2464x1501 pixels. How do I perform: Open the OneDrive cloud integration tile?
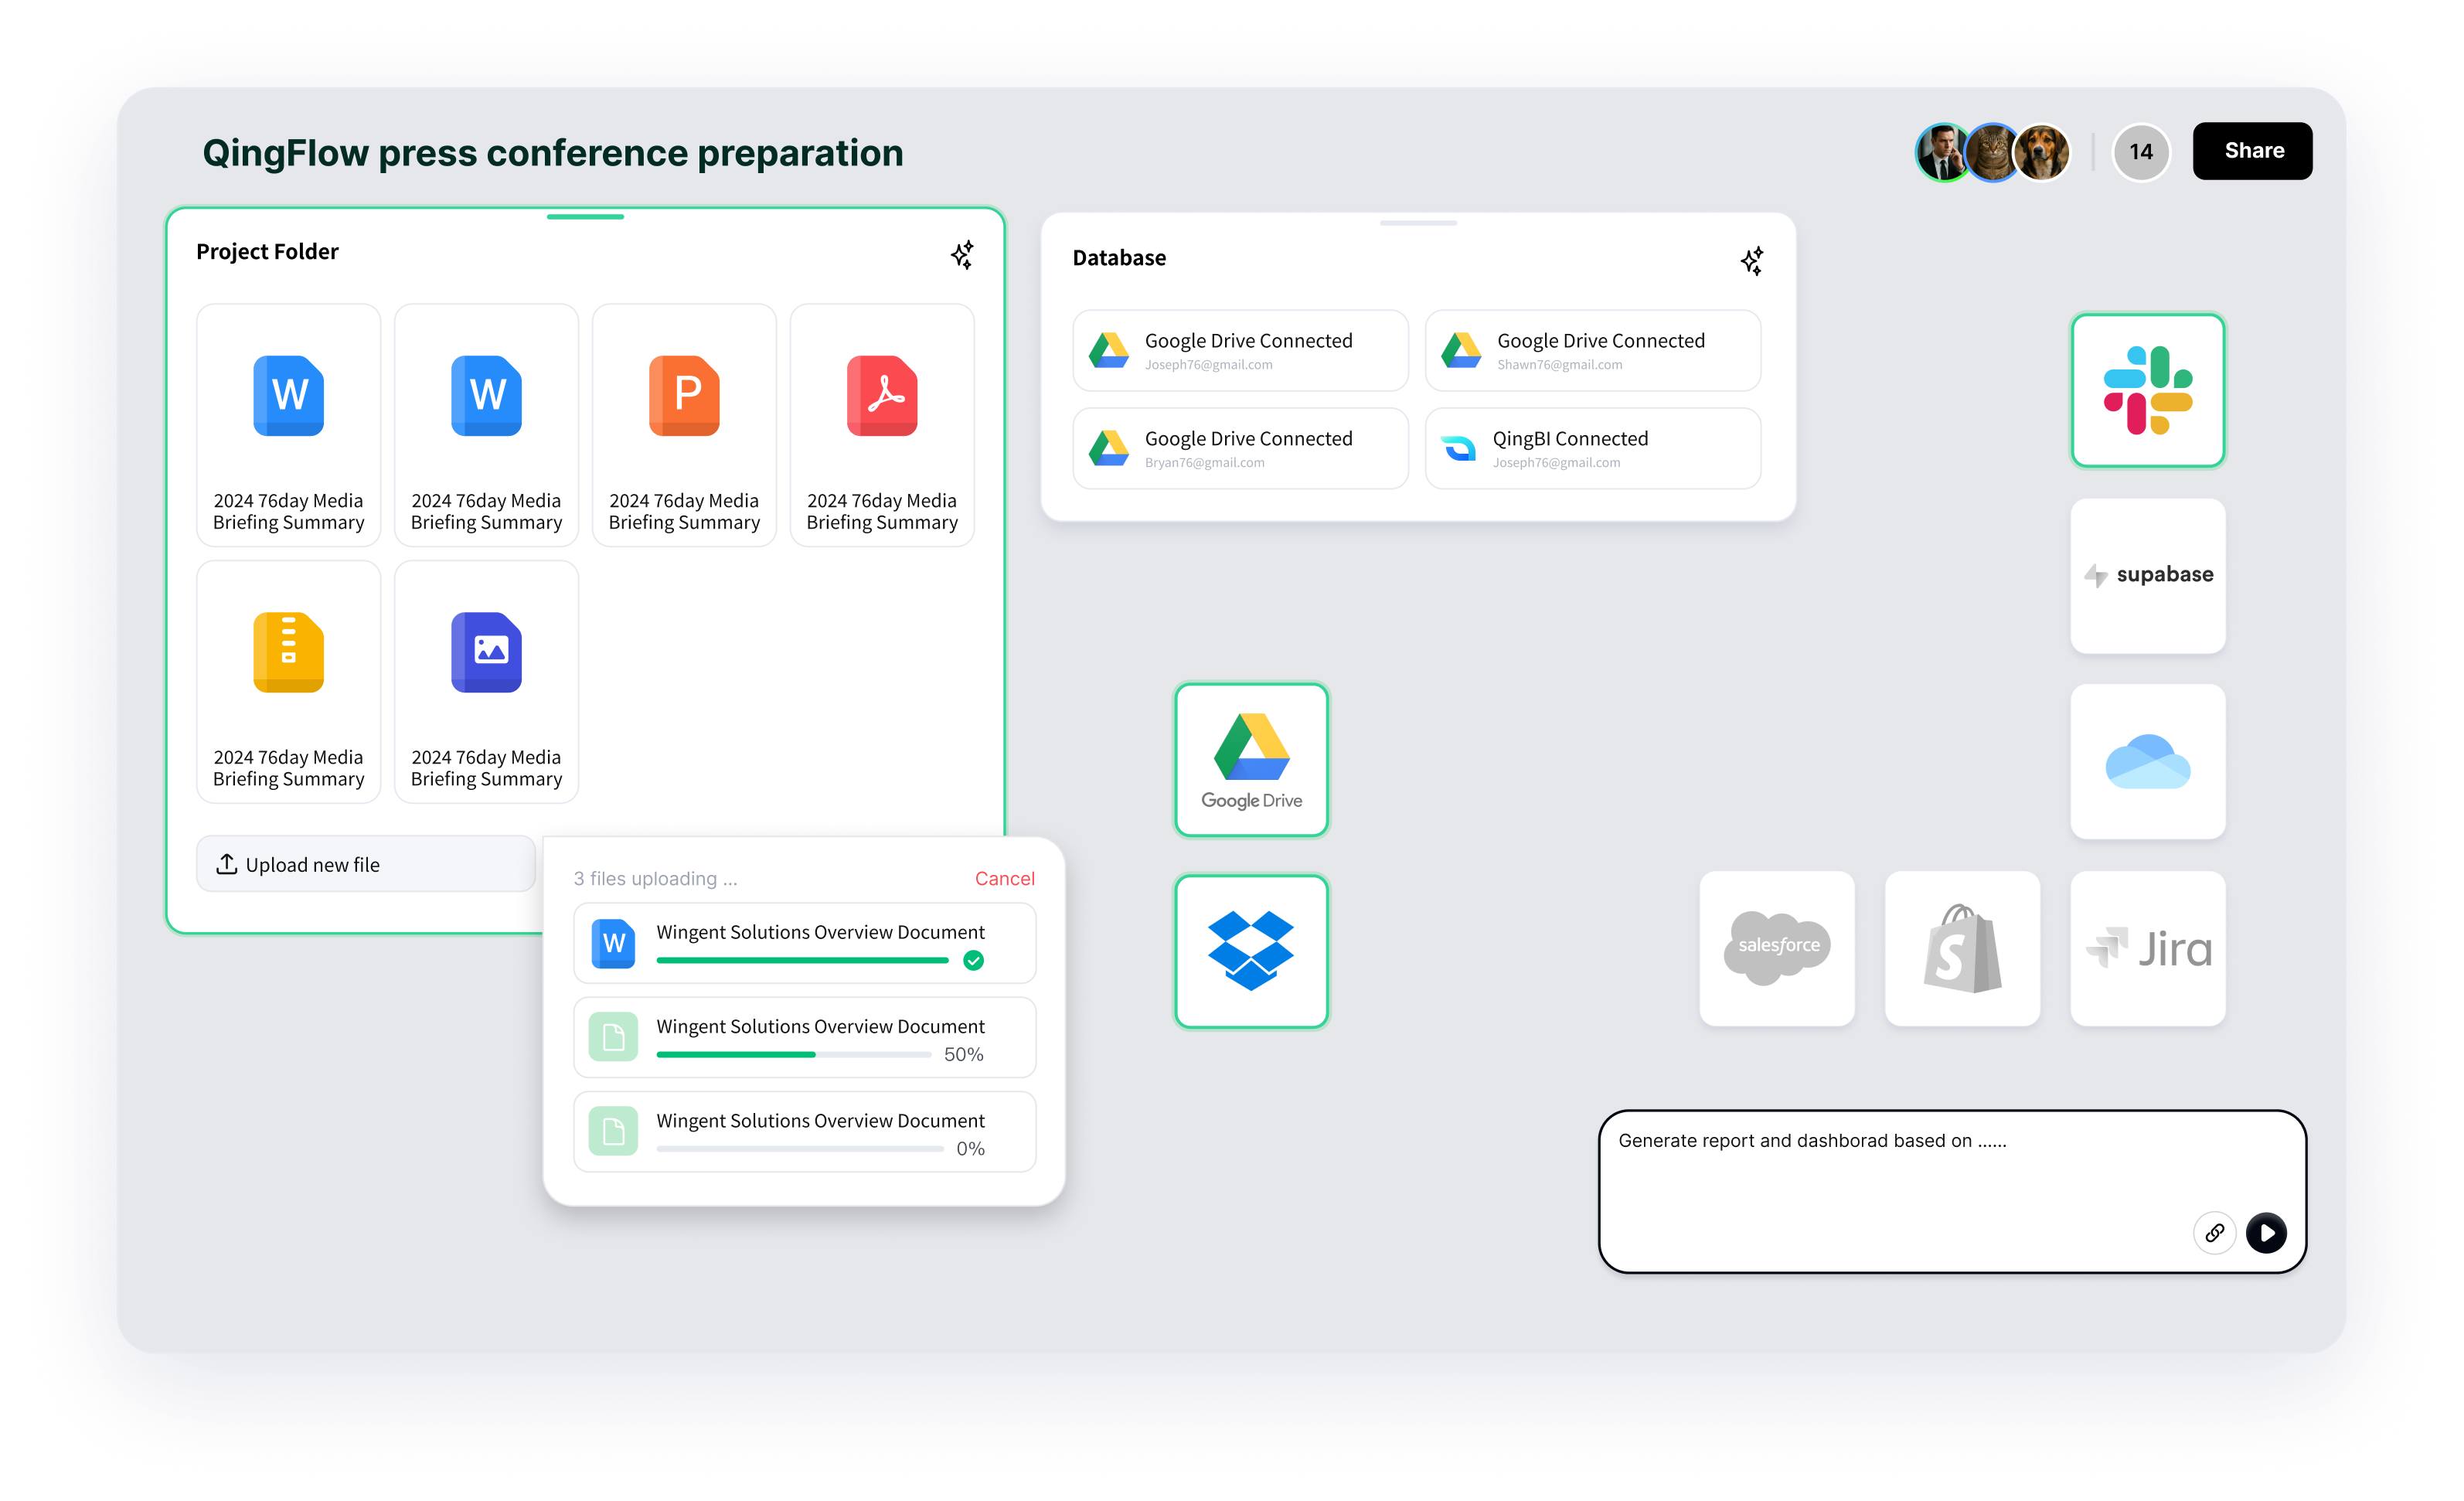click(x=2147, y=761)
